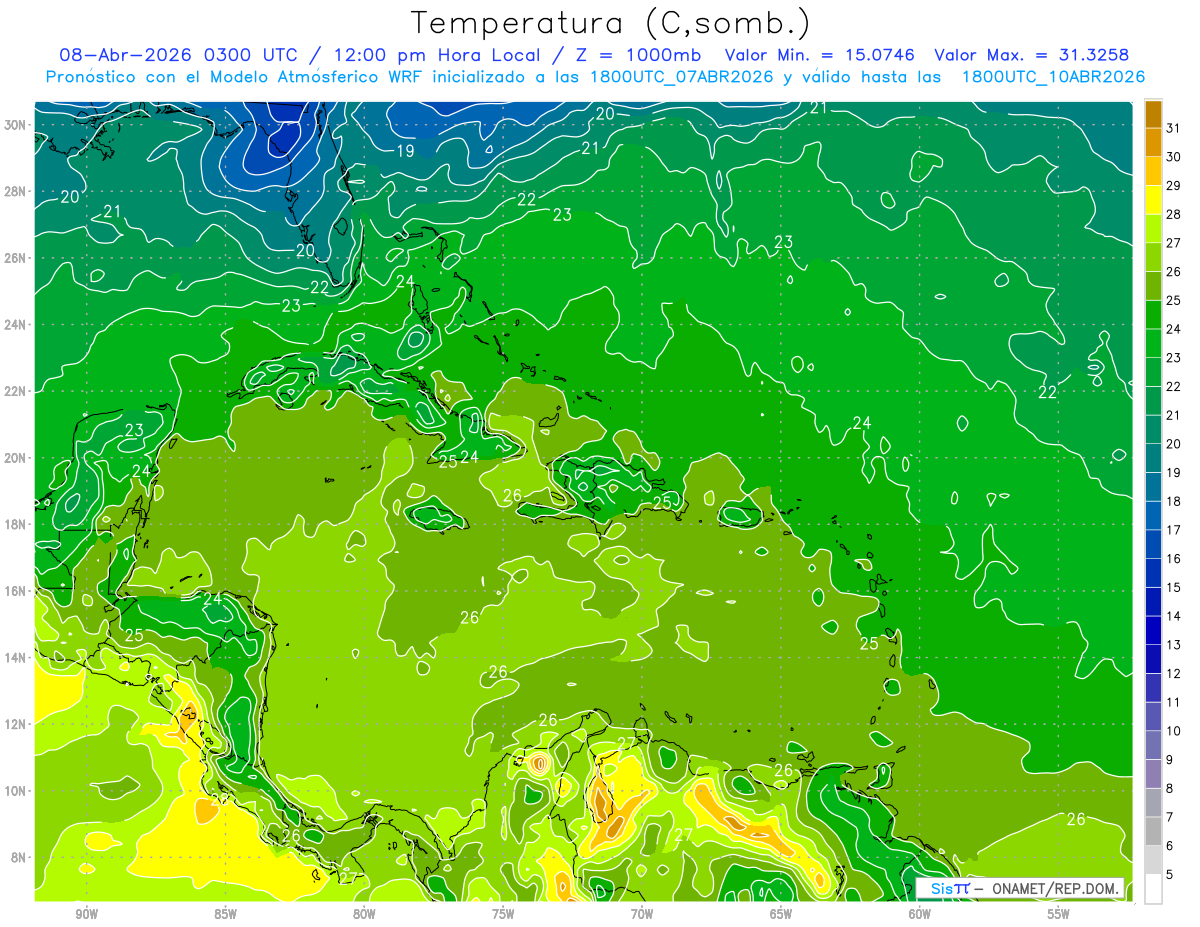Pick the purple legend color near 9
1200x927 pixels.
pos(1153,774)
